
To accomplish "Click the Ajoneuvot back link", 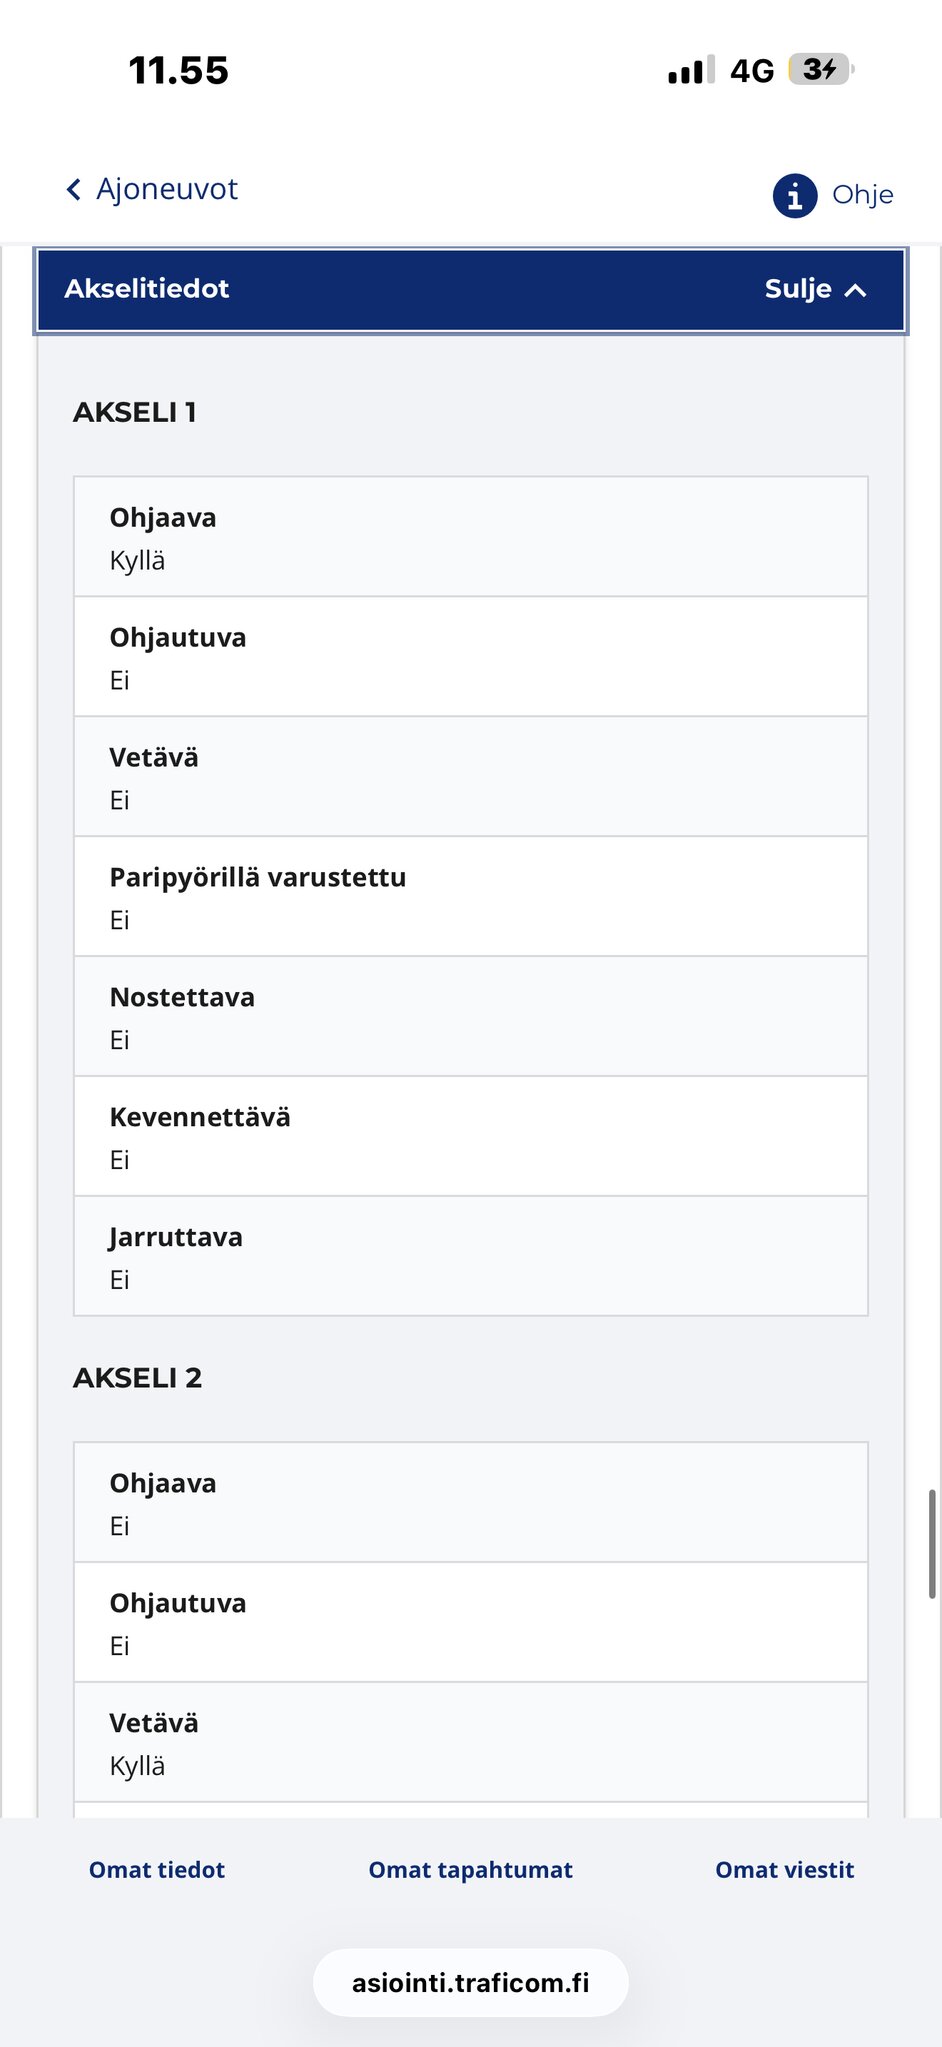I will pos(167,189).
